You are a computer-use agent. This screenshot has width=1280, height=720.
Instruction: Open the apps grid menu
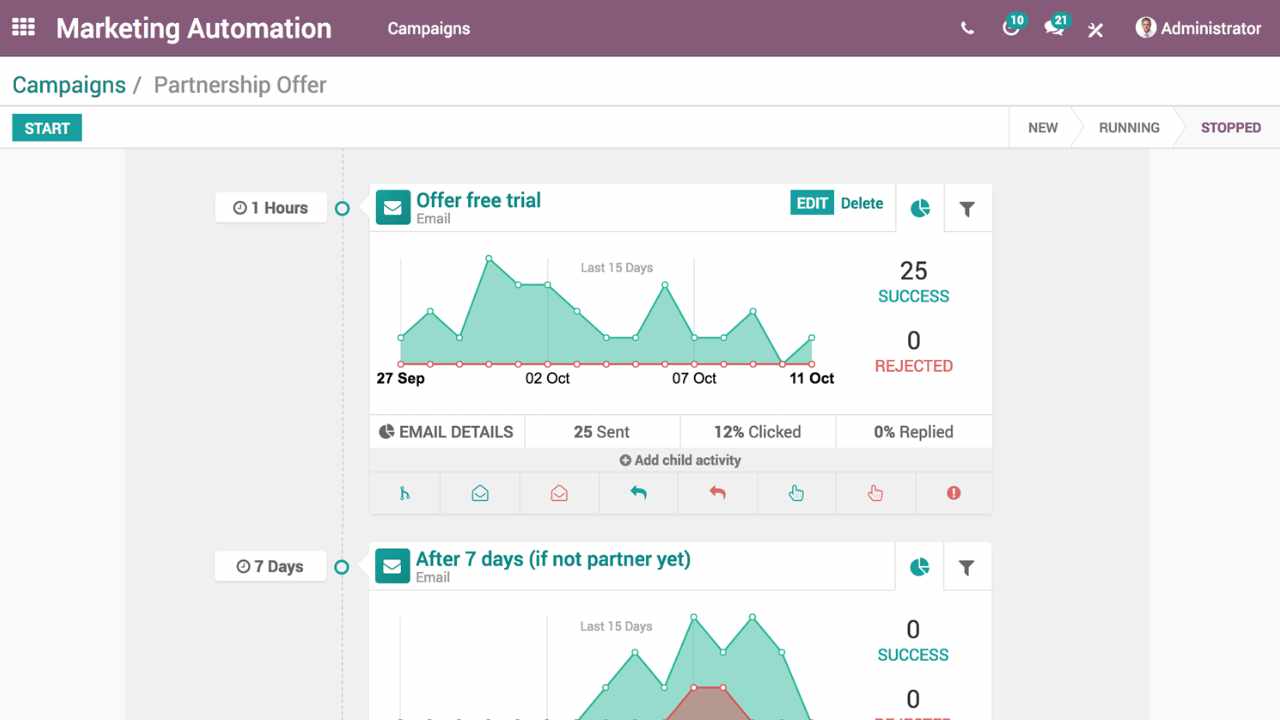coord(23,28)
